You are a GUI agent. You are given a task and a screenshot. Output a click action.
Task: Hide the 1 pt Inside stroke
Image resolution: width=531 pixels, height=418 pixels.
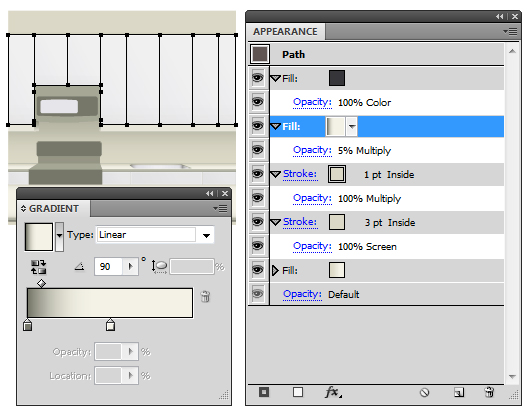pyautogui.click(x=258, y=174)
